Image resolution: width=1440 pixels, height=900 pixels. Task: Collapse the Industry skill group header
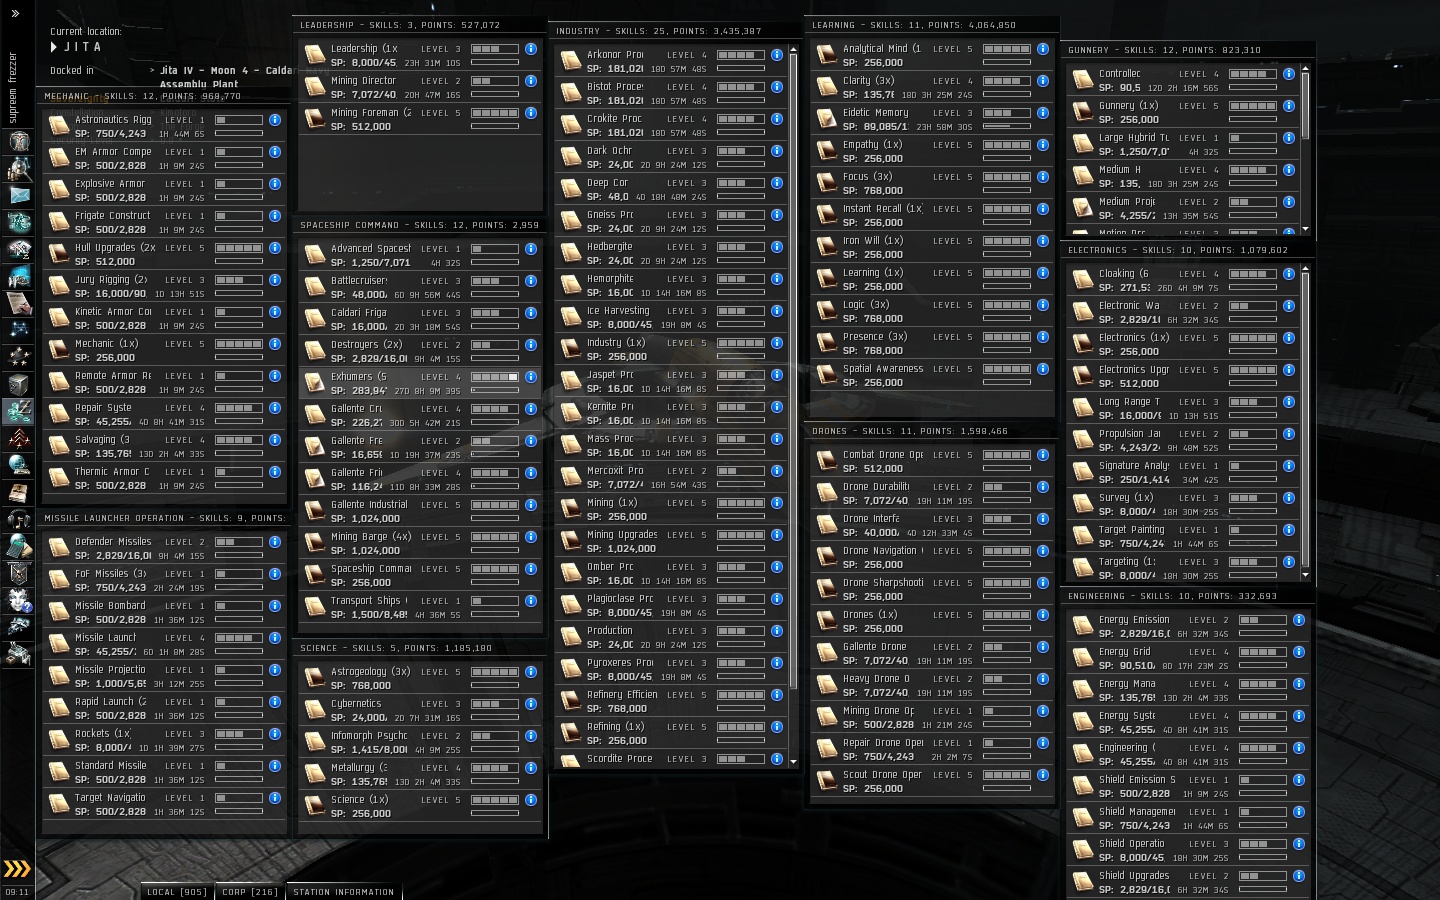click(x=676, y=31)
